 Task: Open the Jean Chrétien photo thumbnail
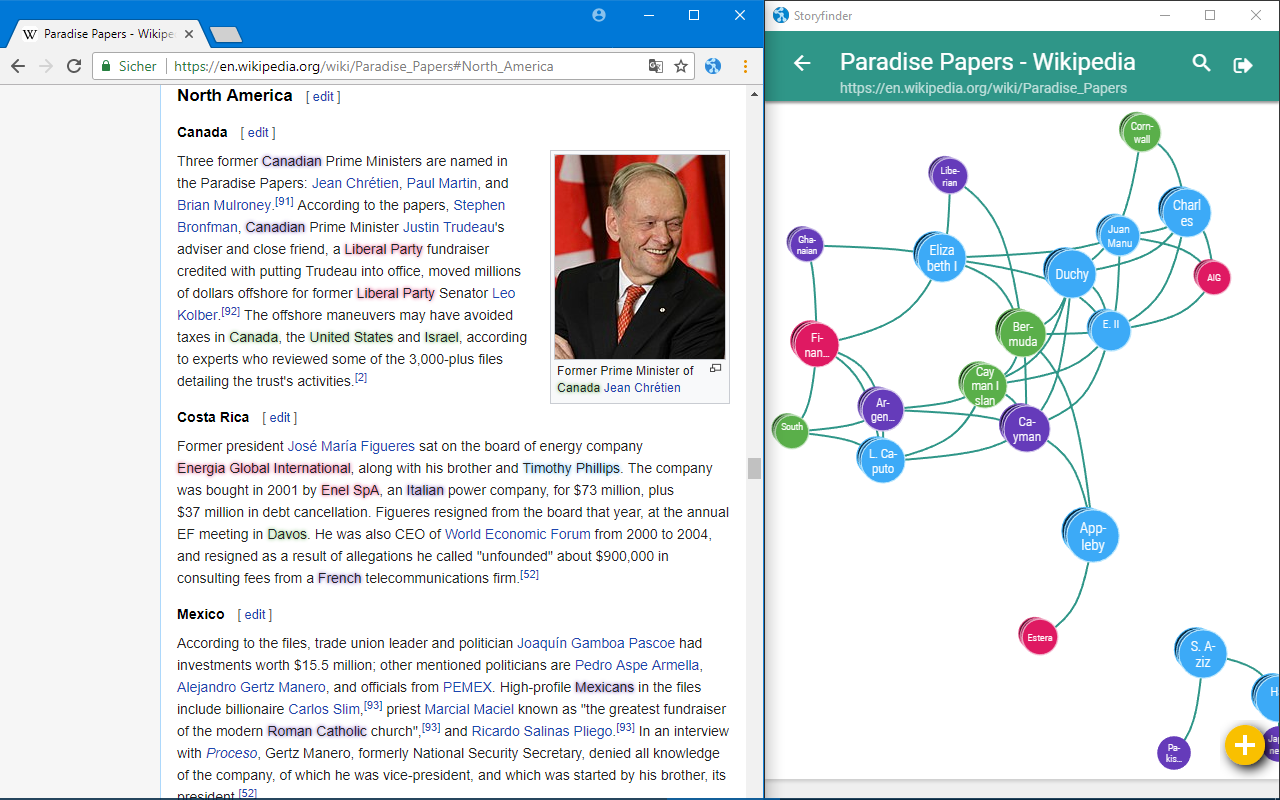640,257
